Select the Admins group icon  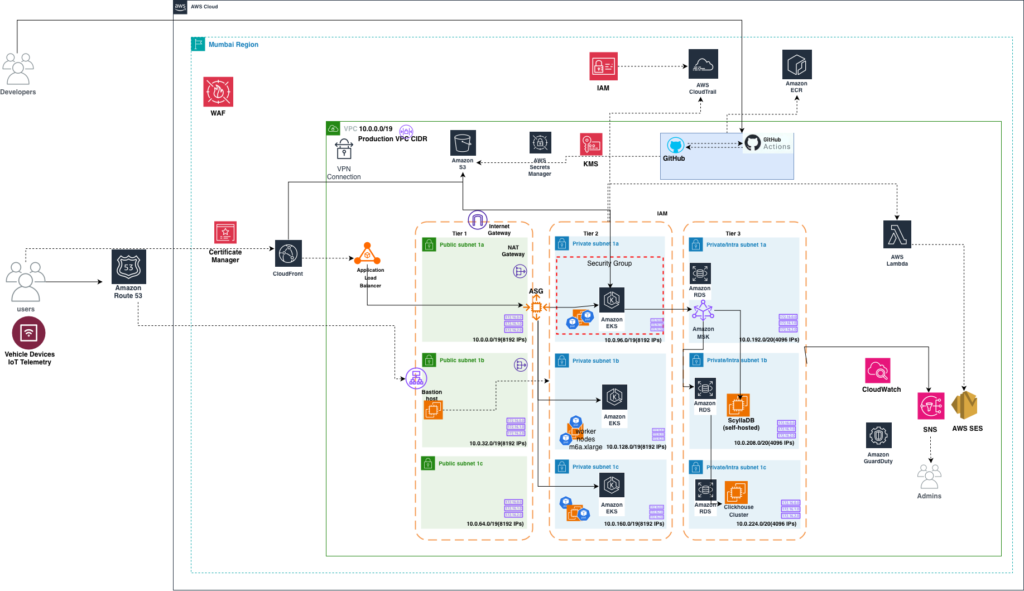(929, 476)
